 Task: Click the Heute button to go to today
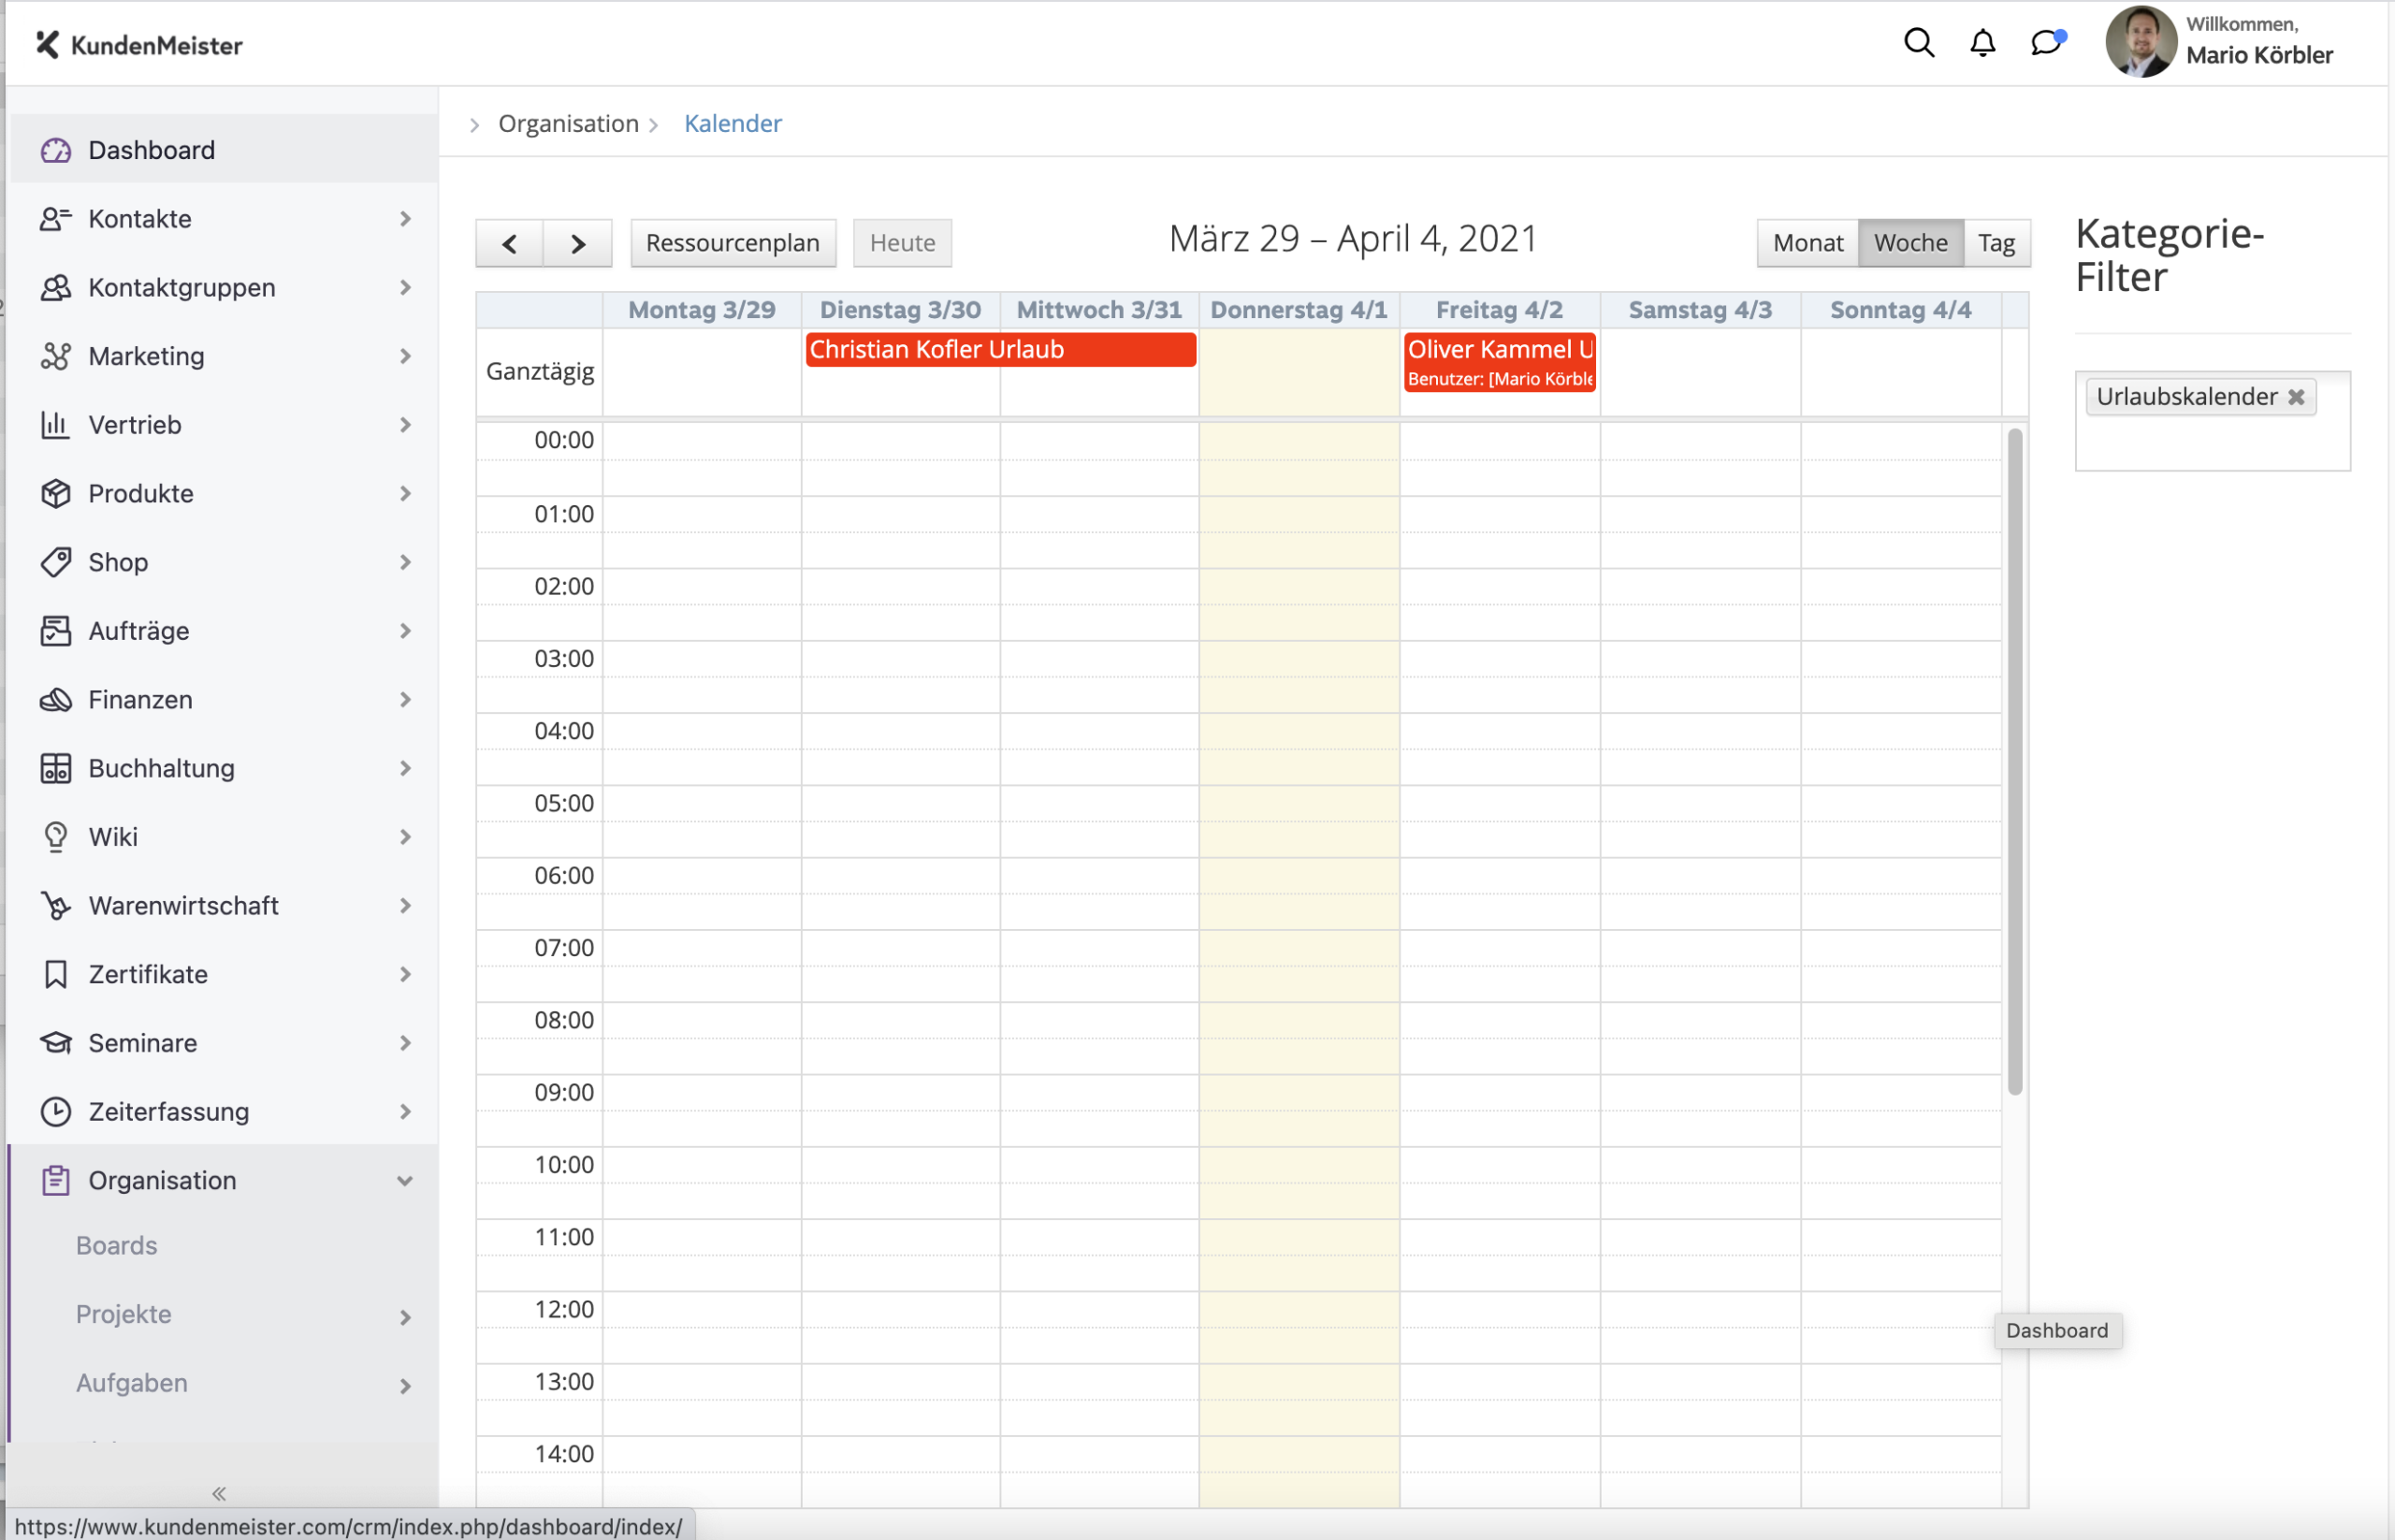tap(903, 241)
